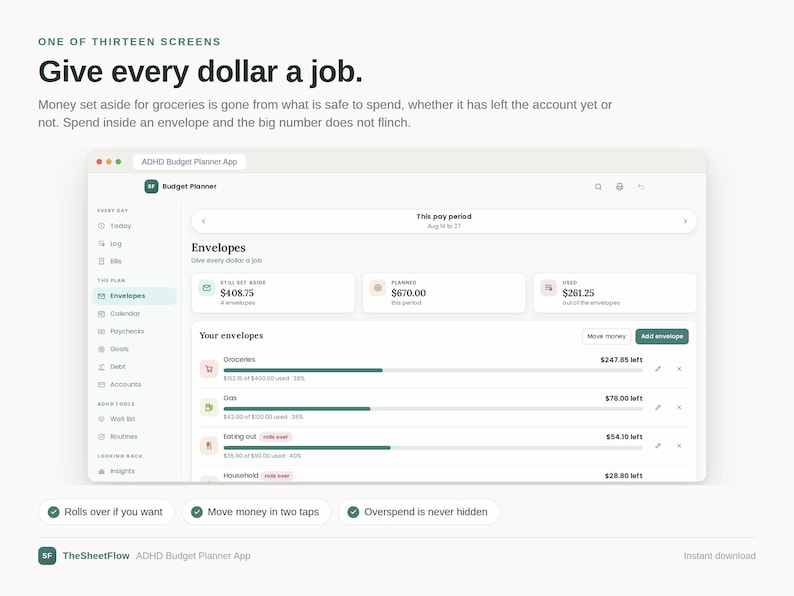This screenshot has height=596, width=794.
Task: Click the Used card list icon
Action: click(x=548, y=288)
